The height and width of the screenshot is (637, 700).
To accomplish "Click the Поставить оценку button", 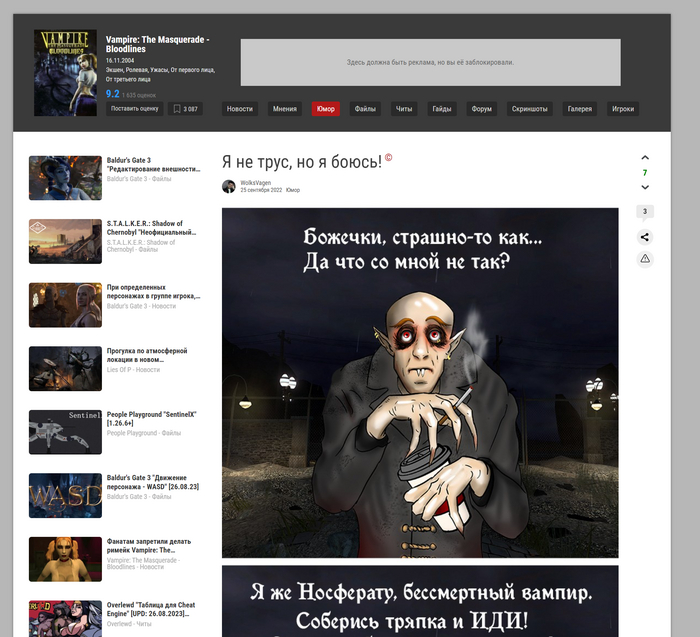I will (134, 109).
